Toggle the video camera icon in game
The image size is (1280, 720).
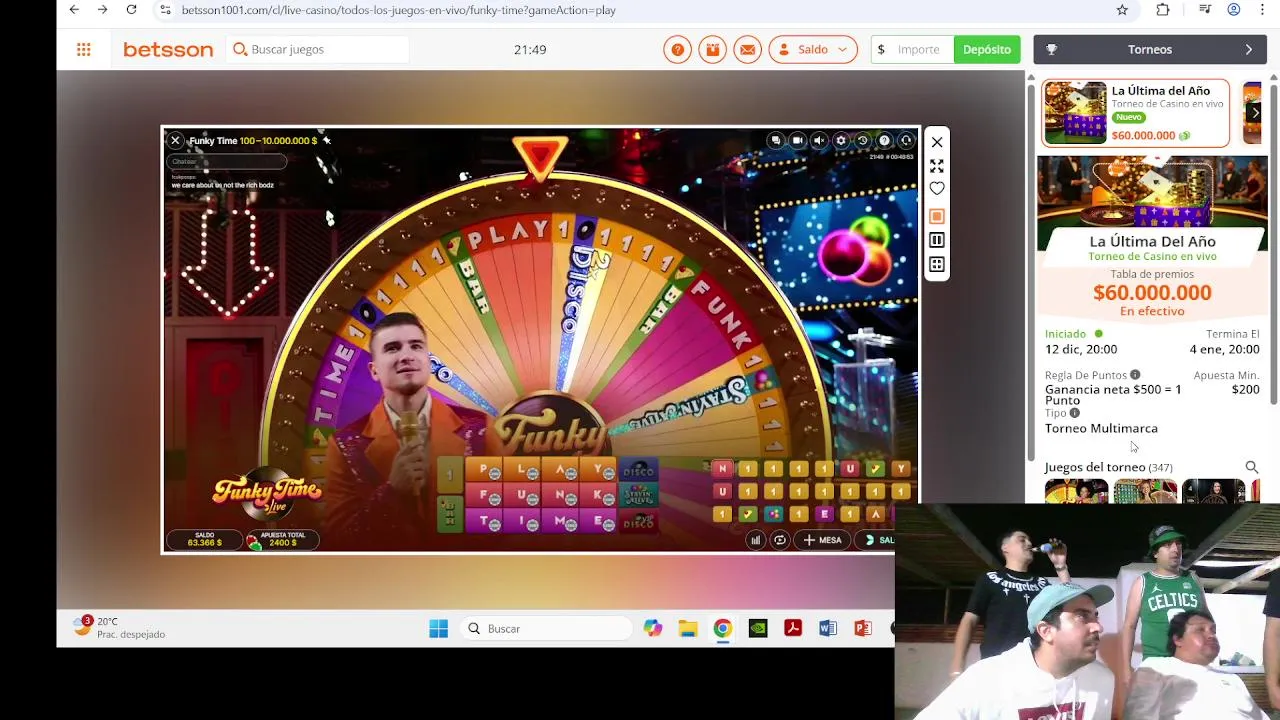click(797, 141)
